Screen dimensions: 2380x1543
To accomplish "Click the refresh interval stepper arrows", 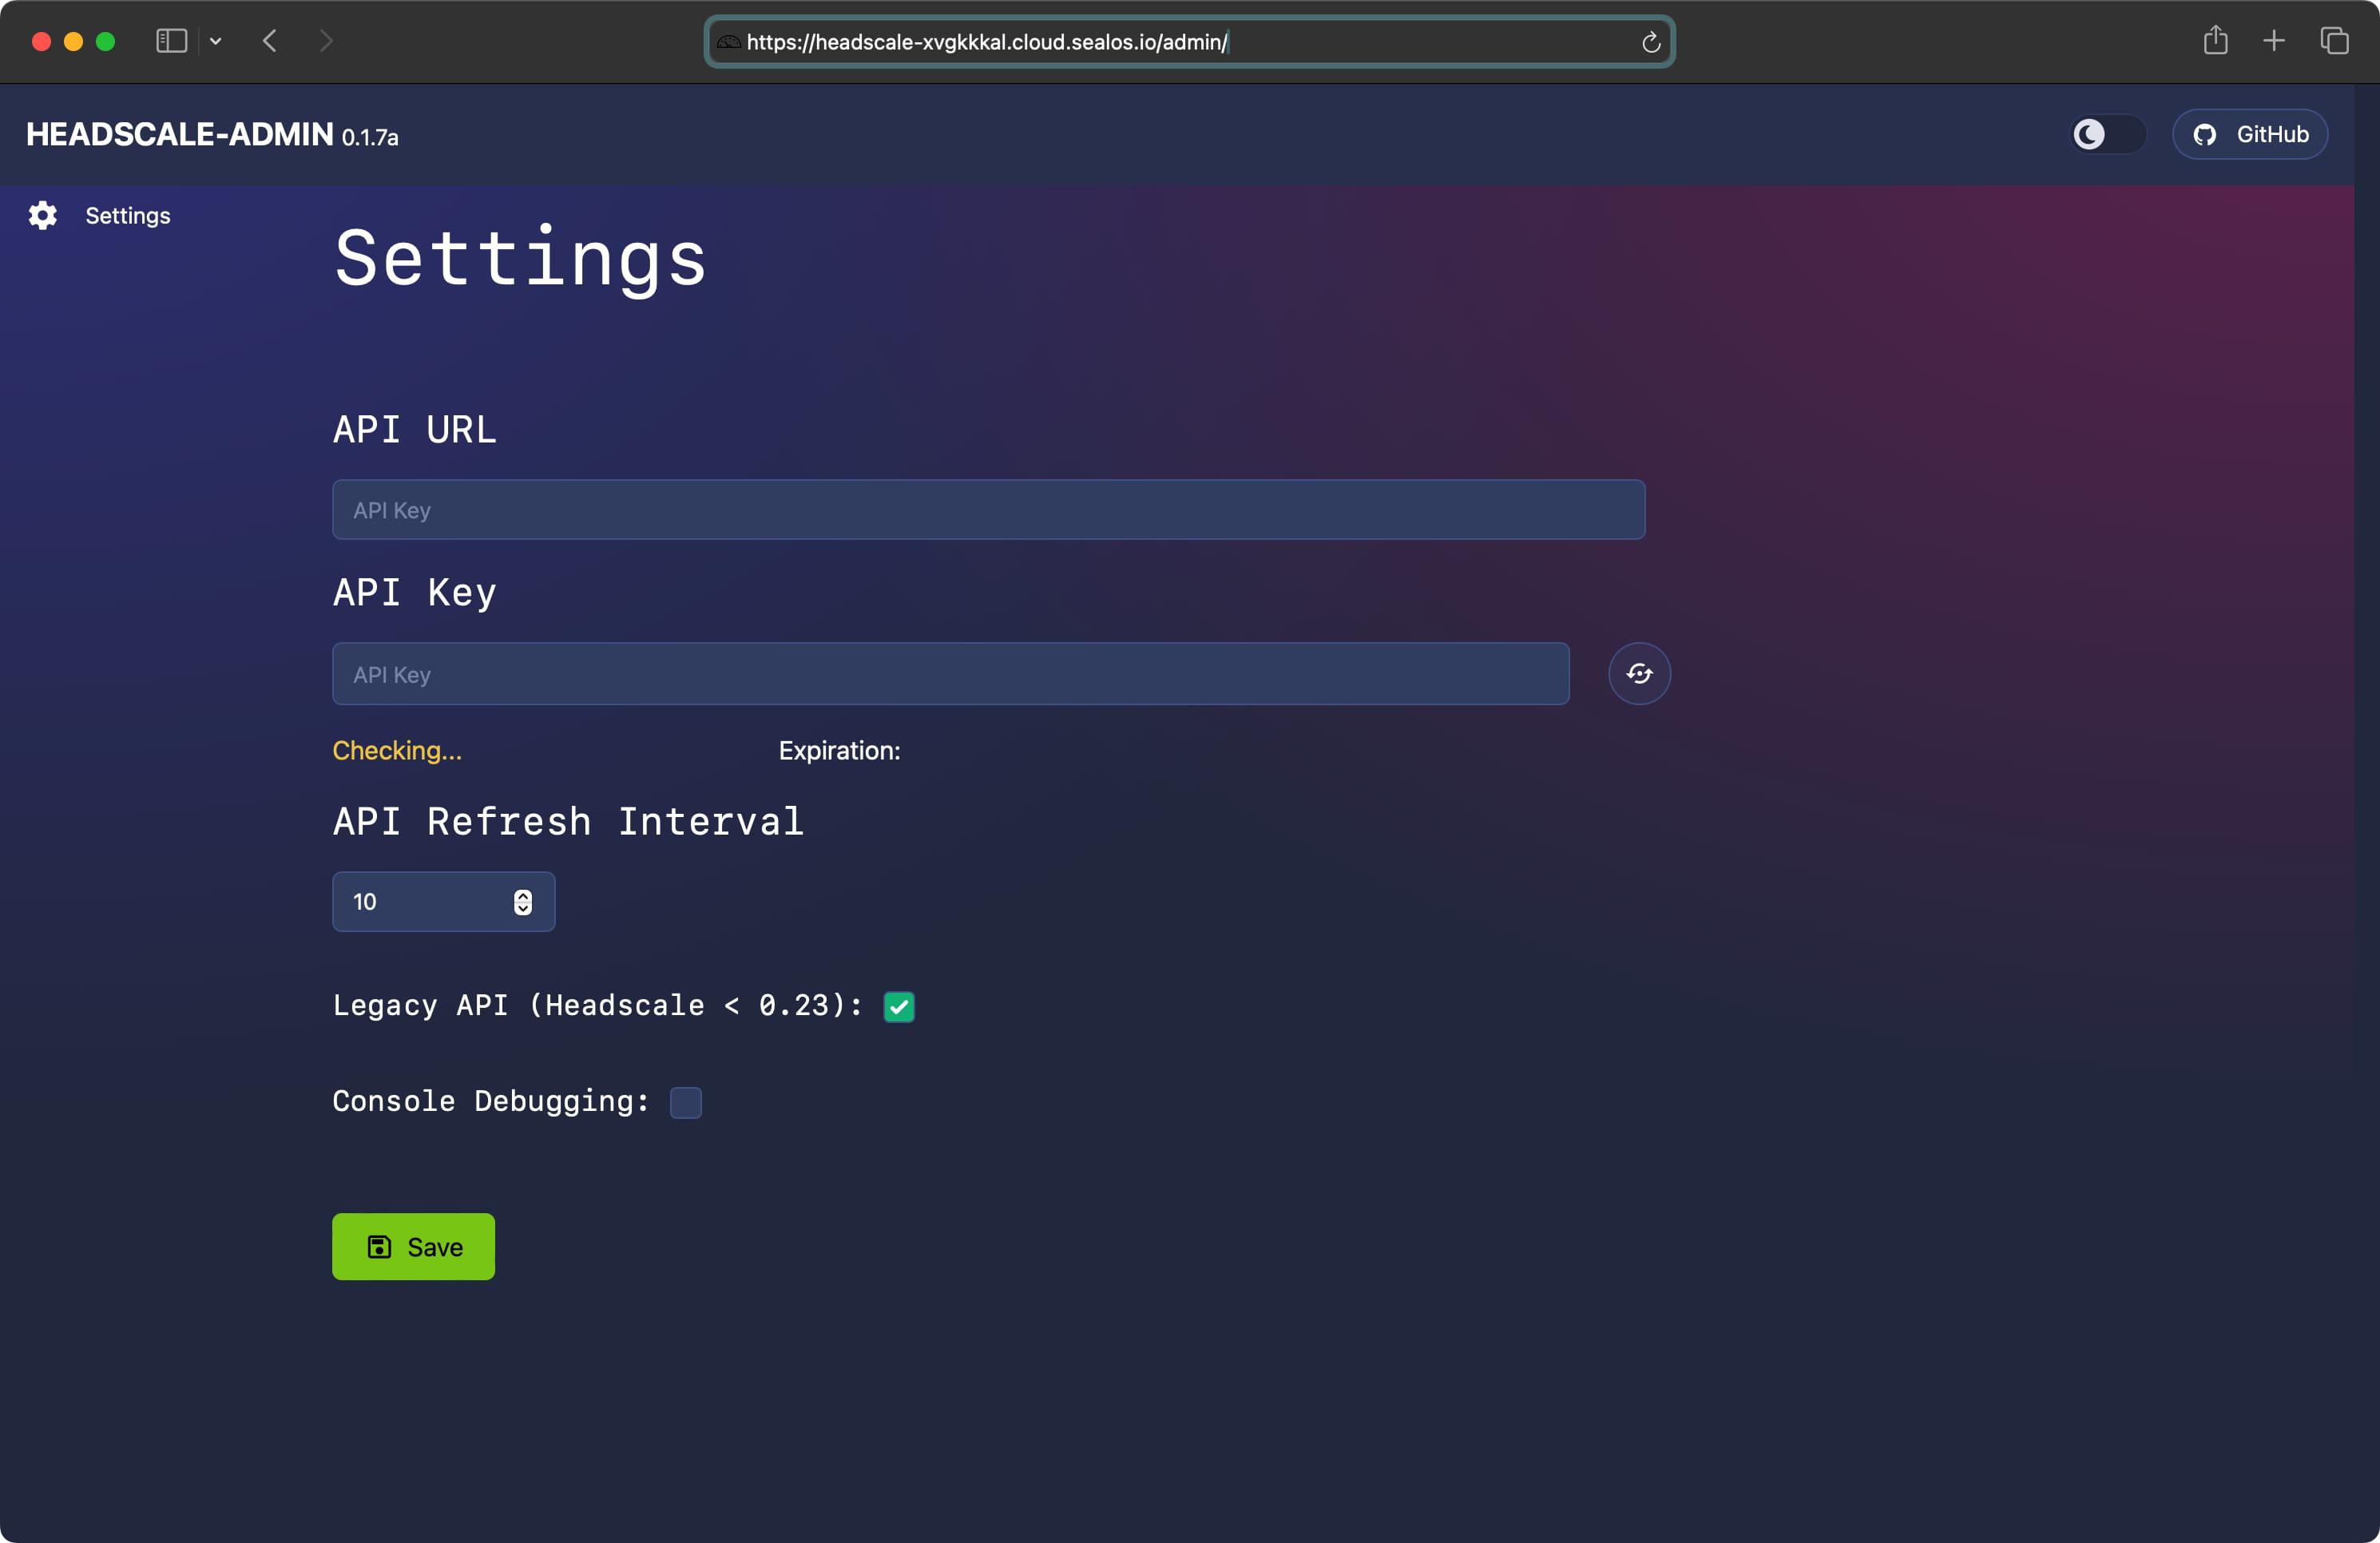I will 522,902.
